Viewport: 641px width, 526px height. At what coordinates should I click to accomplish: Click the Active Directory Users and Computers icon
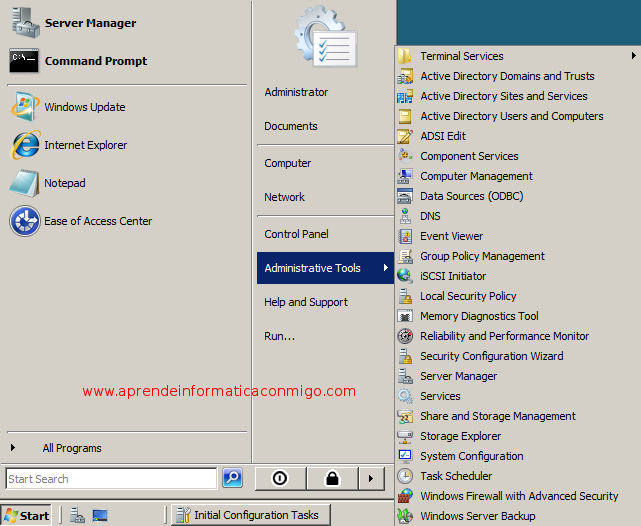click(405, 116)
